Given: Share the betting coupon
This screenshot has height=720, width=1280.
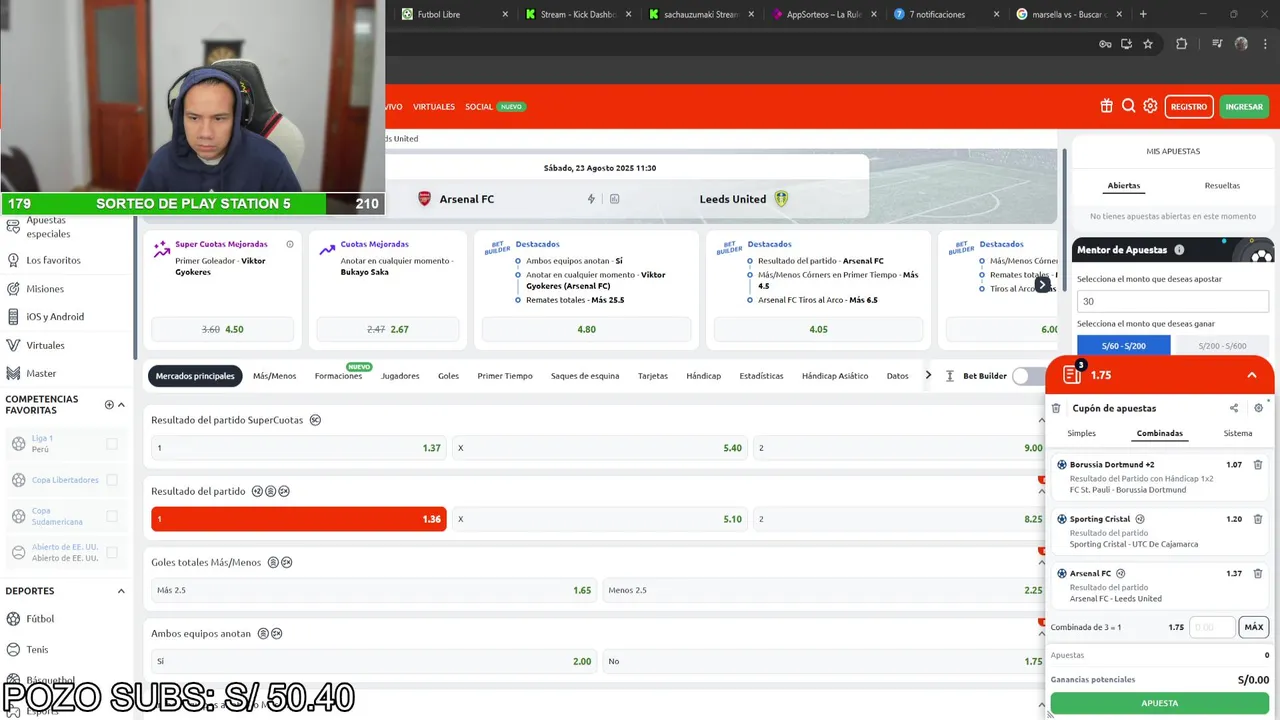Looking at the screenshot, I should (1234, 408).
